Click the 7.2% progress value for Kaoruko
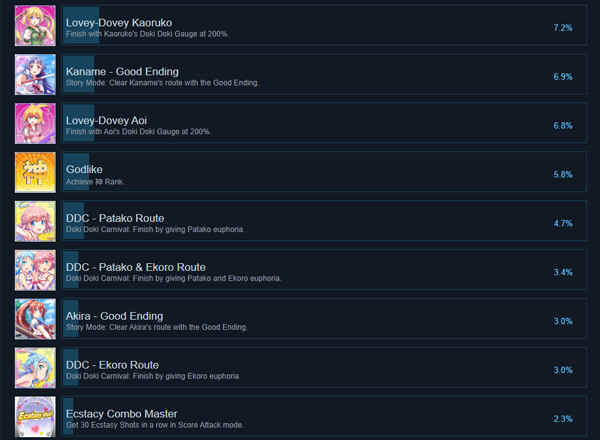 click(x=563, y=28)
